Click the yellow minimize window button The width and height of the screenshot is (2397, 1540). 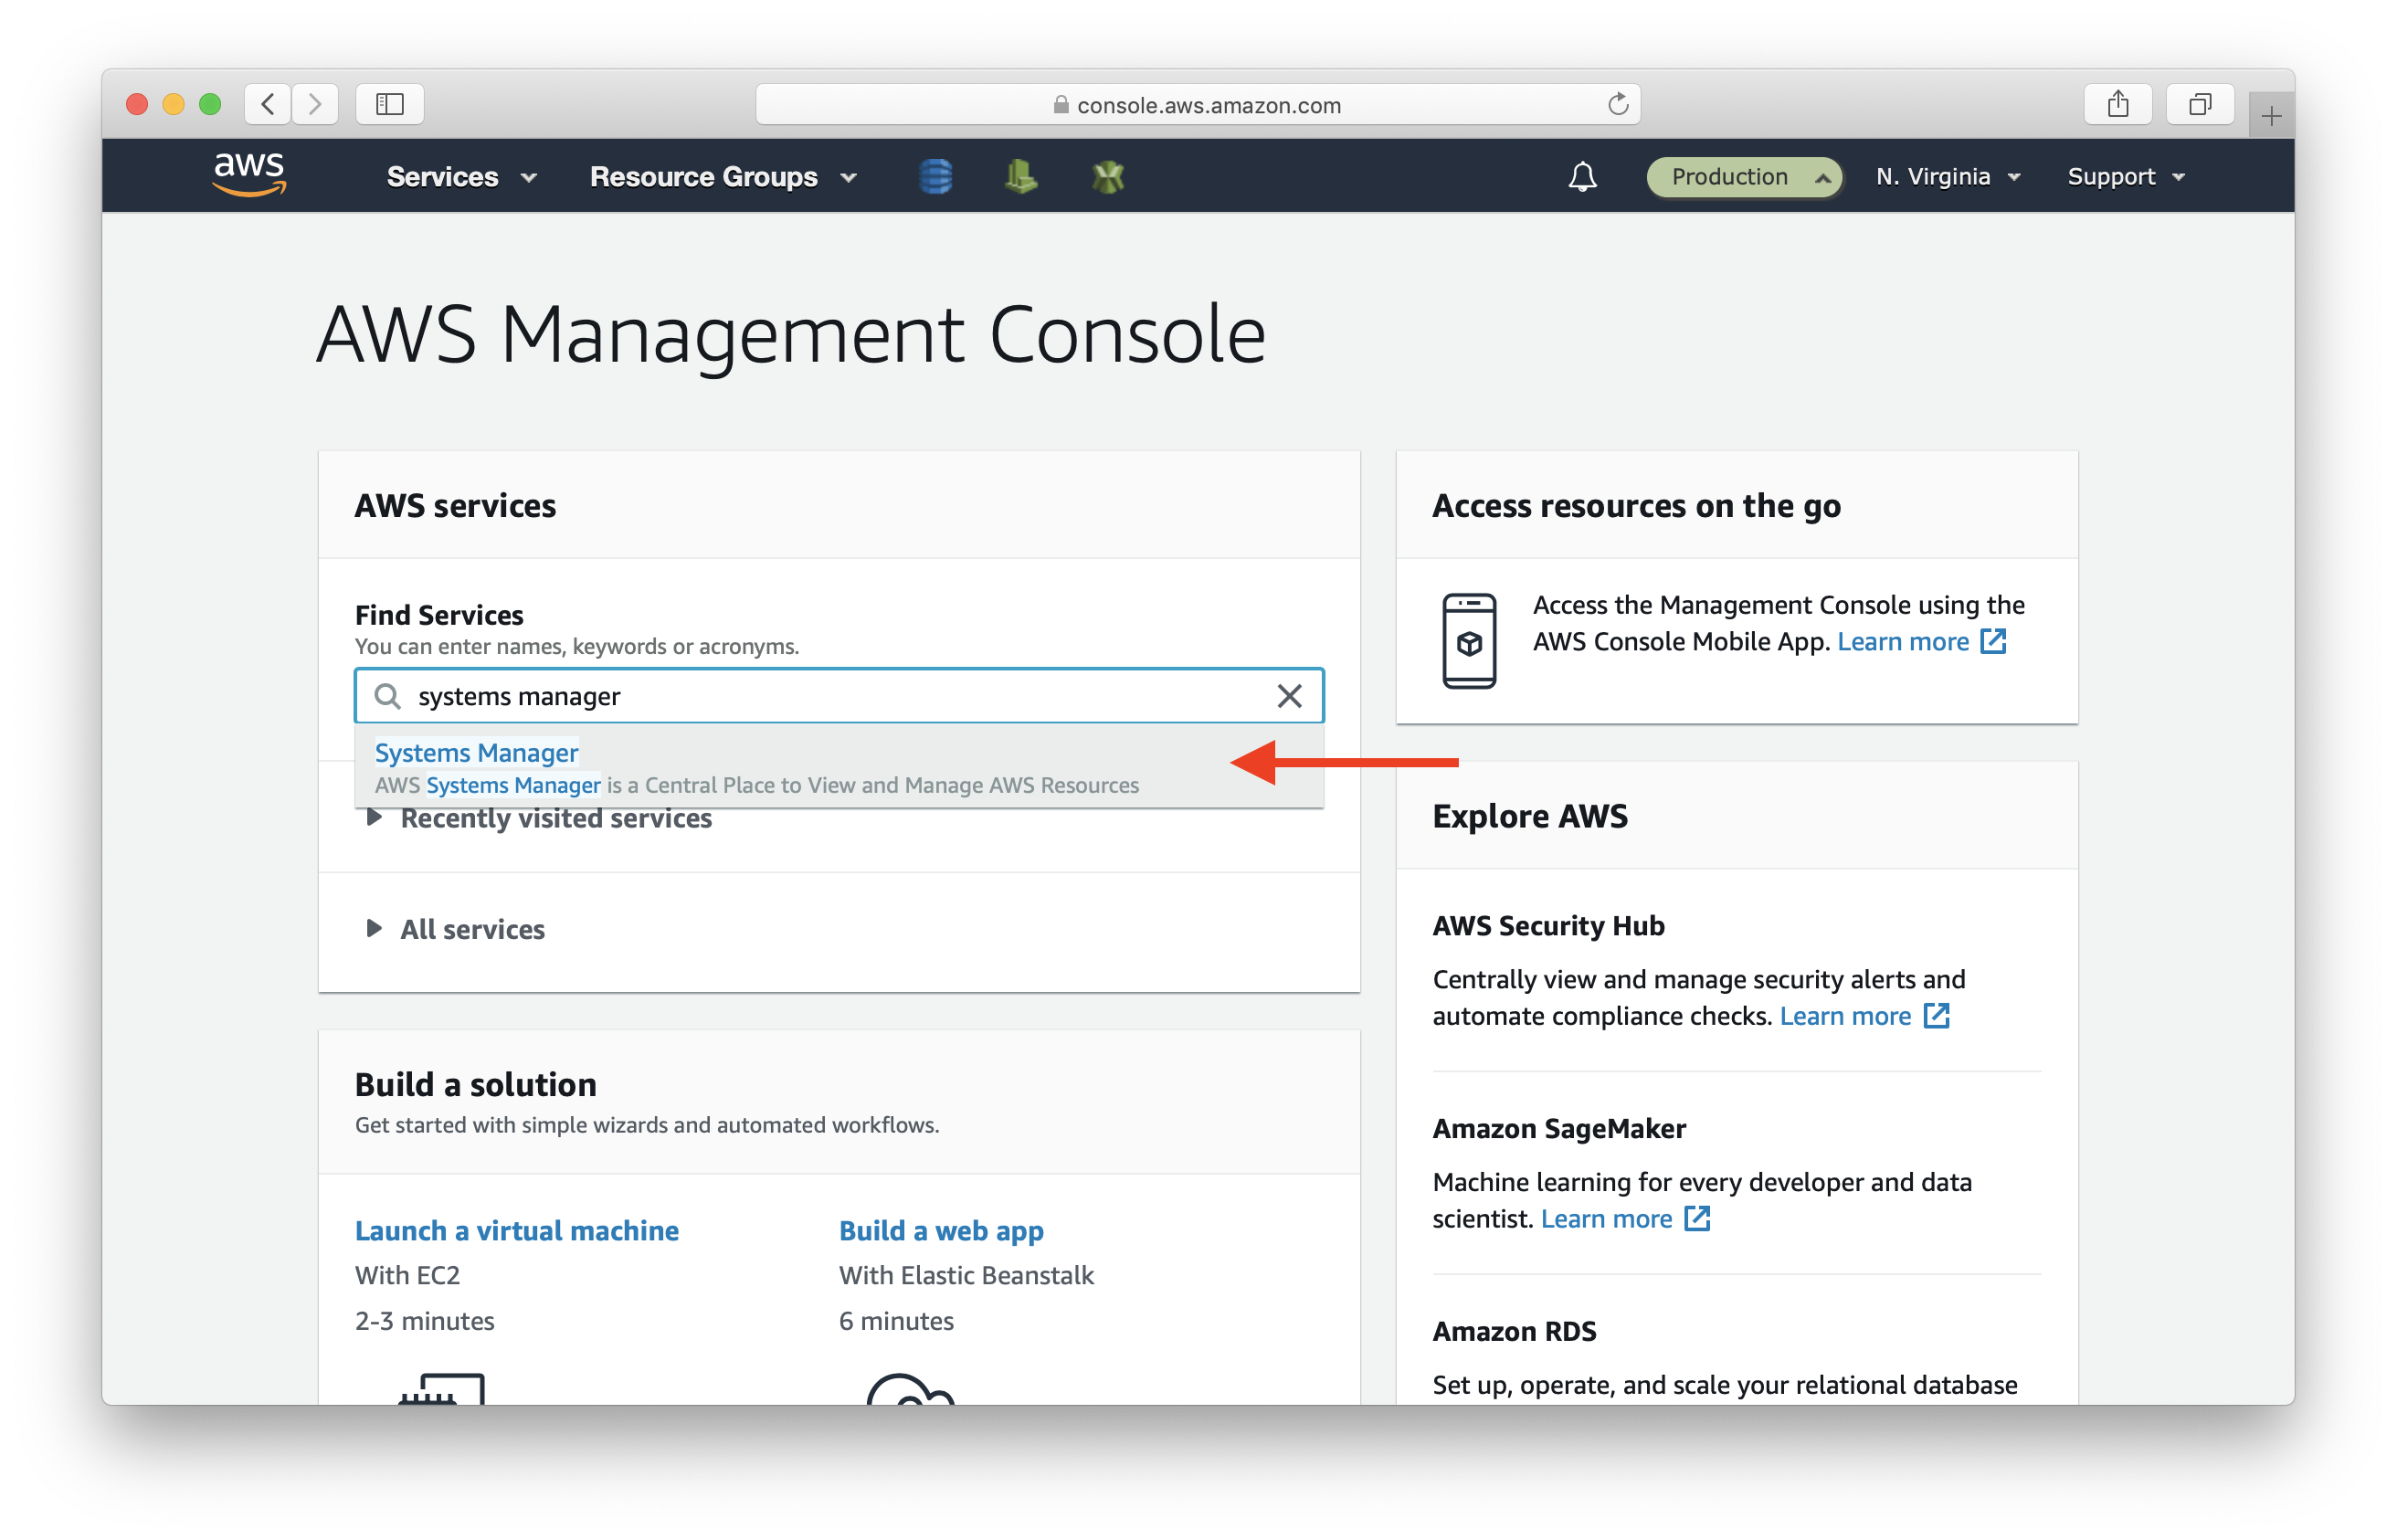coord(174,104)
